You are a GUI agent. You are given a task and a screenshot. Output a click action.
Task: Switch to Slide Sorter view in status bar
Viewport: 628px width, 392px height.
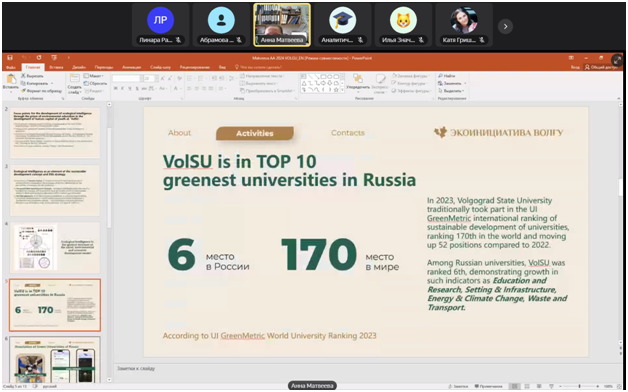pyautogui.click(x=527, y=386)
